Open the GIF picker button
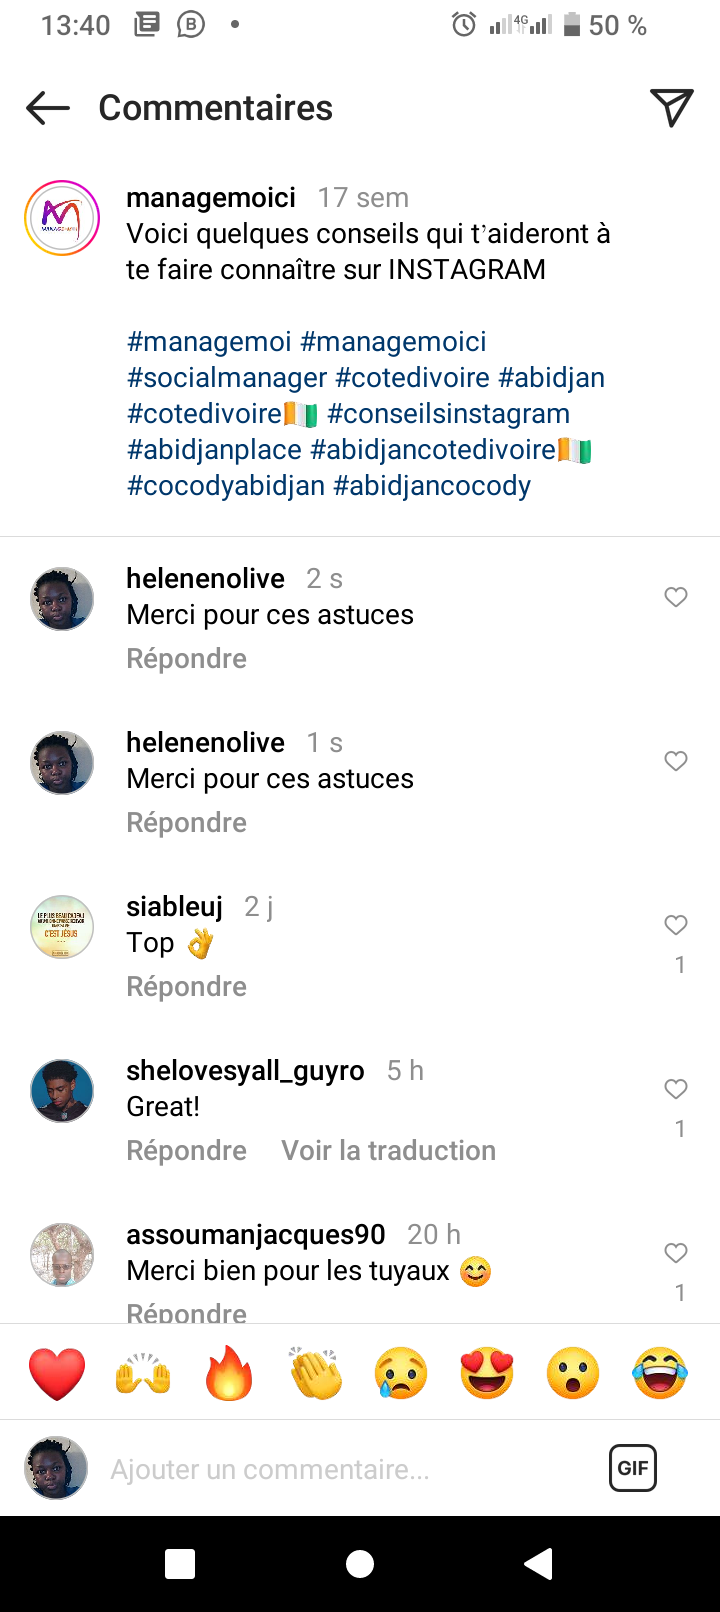 pyautogui.click(x=633, y=1468)
